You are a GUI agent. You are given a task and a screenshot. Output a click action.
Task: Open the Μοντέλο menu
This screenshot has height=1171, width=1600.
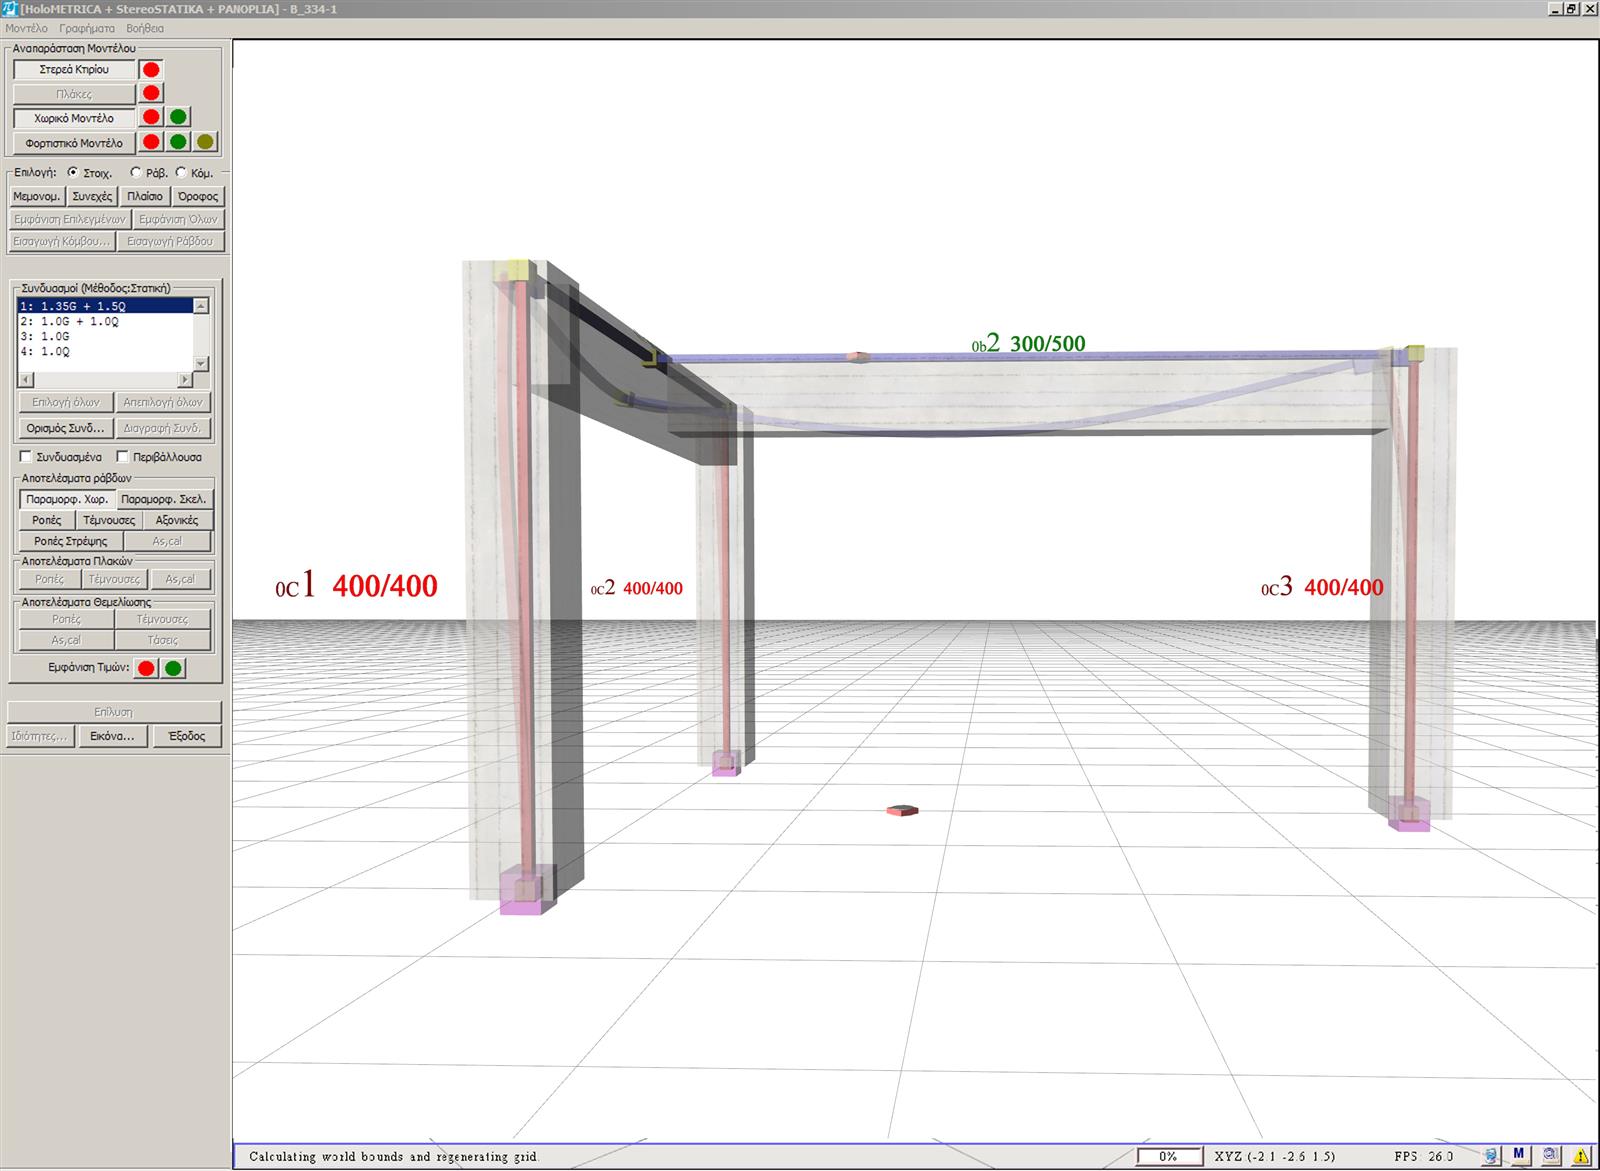point(26,29)
